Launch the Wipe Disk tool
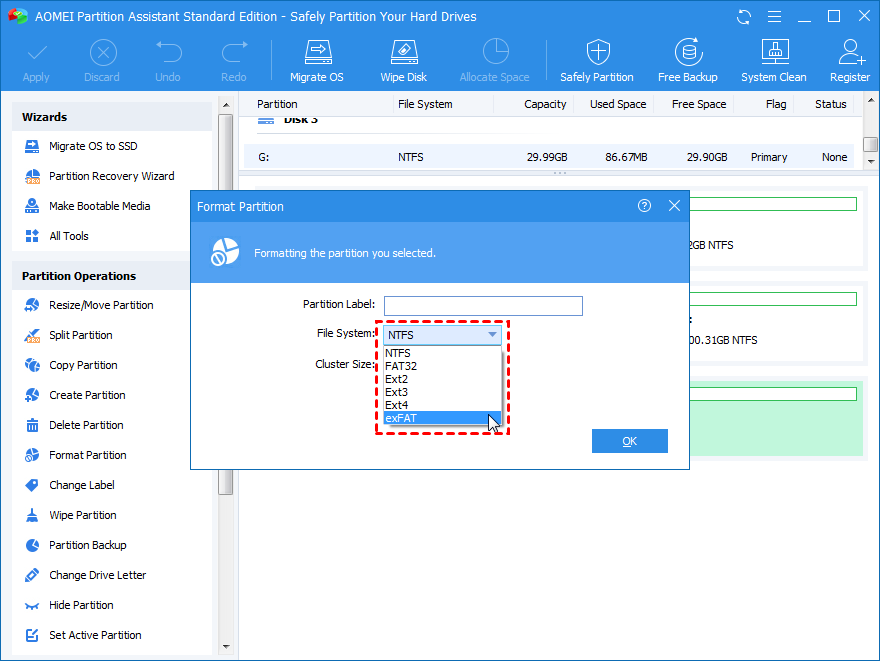 tap(404, 61)
